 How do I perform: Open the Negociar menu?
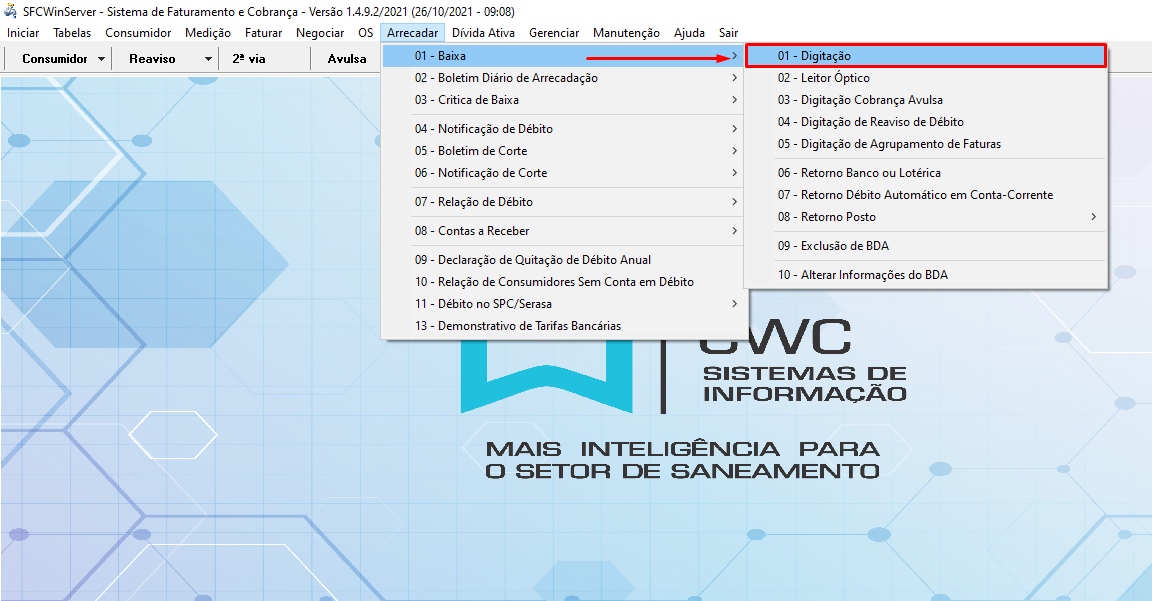point(319,32)
